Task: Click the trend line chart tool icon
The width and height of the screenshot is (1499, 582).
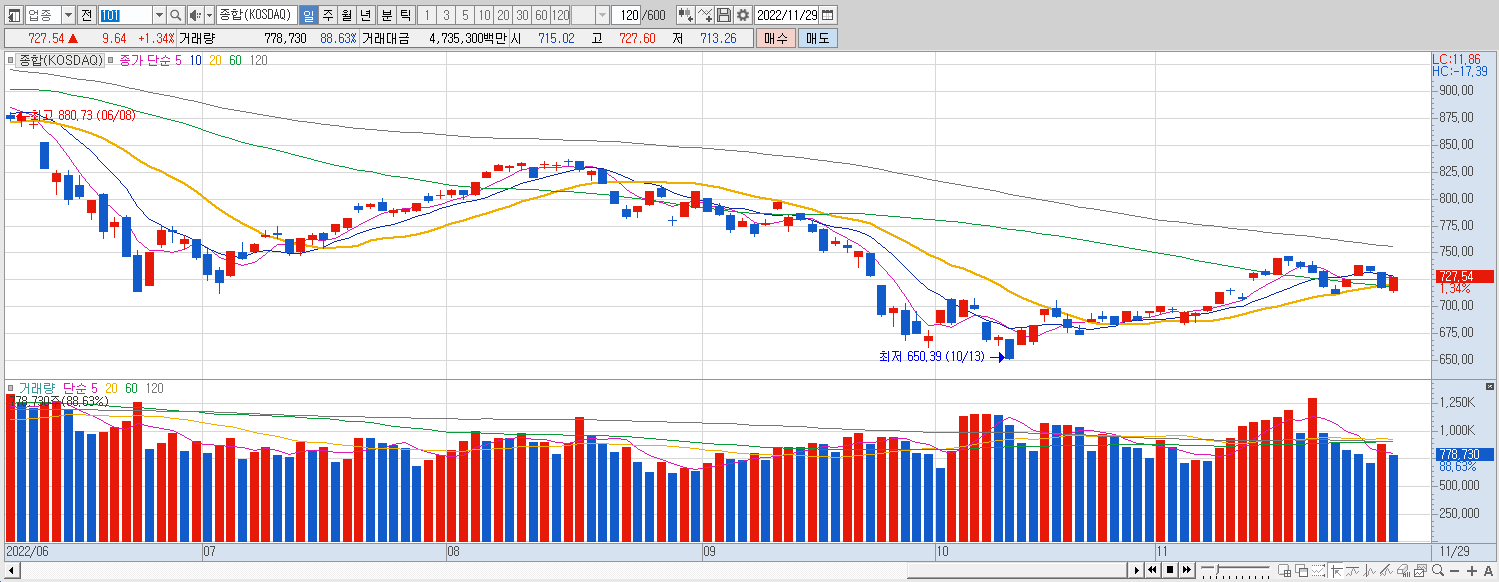Action: coord(1352,570)
